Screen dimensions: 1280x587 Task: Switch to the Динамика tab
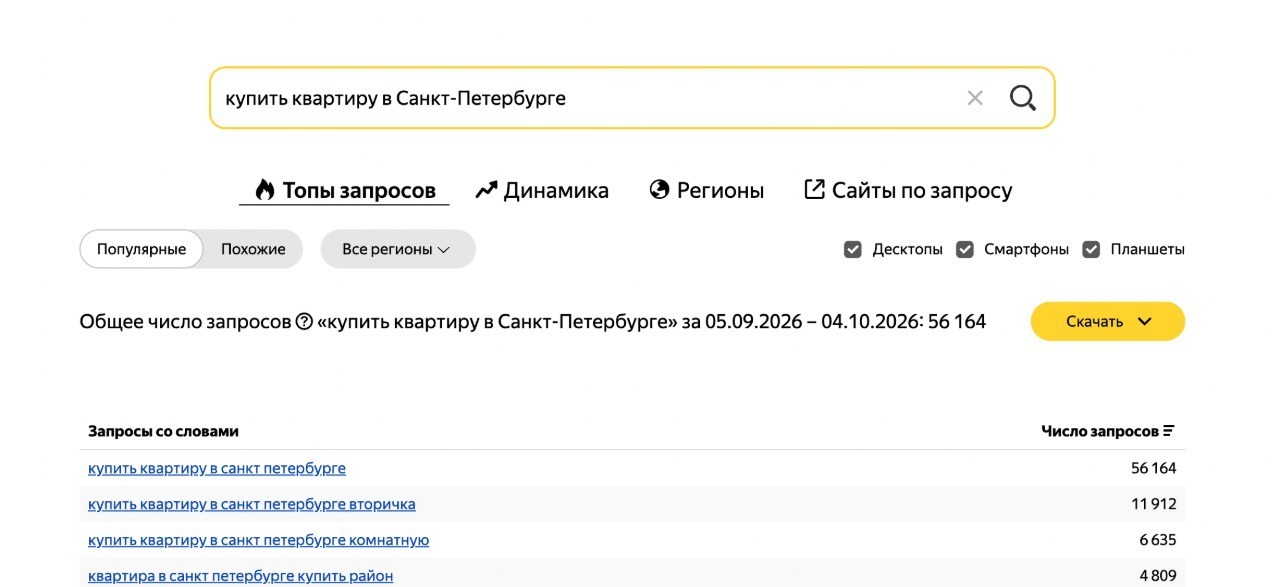click(x=542, y=190)
